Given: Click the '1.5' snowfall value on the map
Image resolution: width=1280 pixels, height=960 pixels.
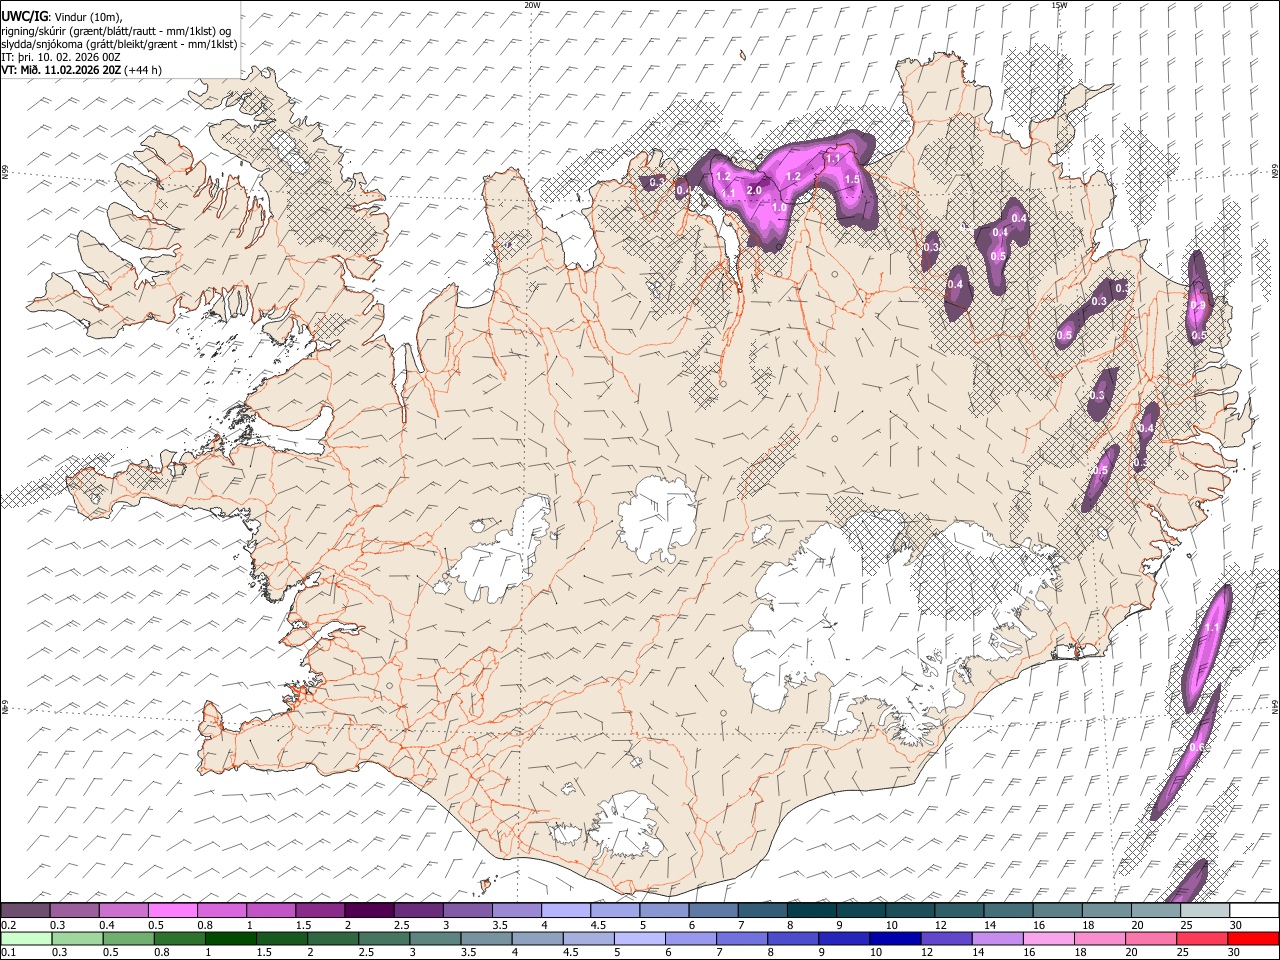Looking at the screenshot, I should tap(852, 180).
